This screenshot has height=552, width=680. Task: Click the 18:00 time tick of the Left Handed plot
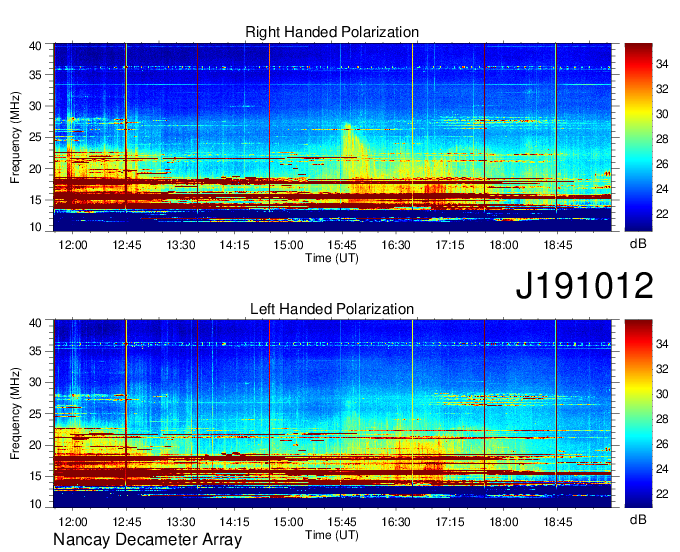[x=504, y=522]
